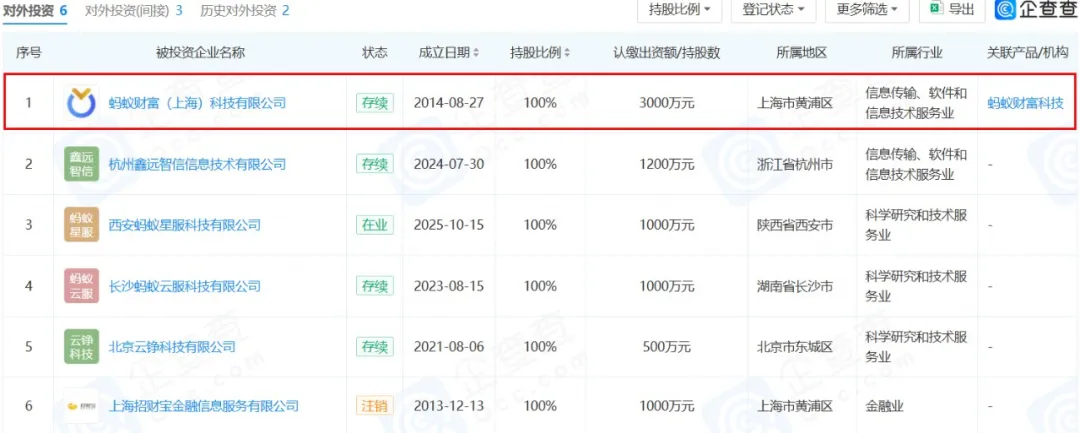Click date 2025-10-15
This screenshot has width=1080, height=433.
[x=449, y=224]
